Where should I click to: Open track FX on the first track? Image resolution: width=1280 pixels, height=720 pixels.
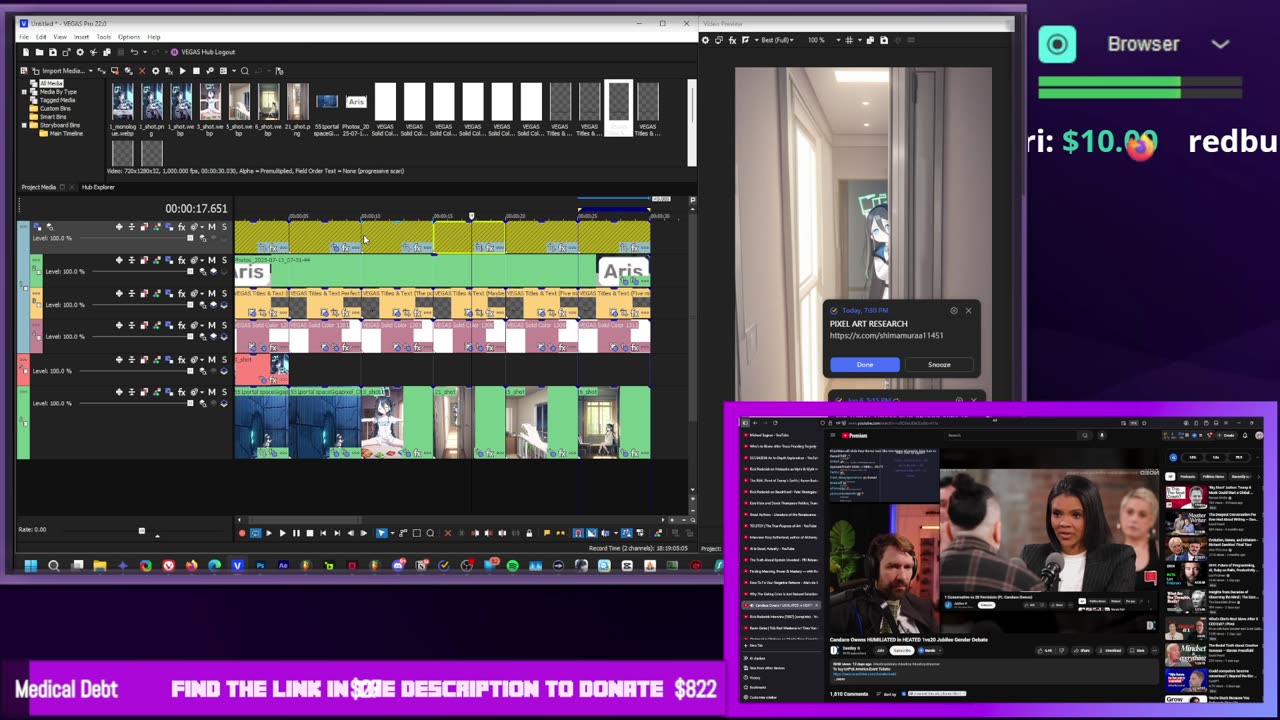pyautogui.click(x=181, y=227)
